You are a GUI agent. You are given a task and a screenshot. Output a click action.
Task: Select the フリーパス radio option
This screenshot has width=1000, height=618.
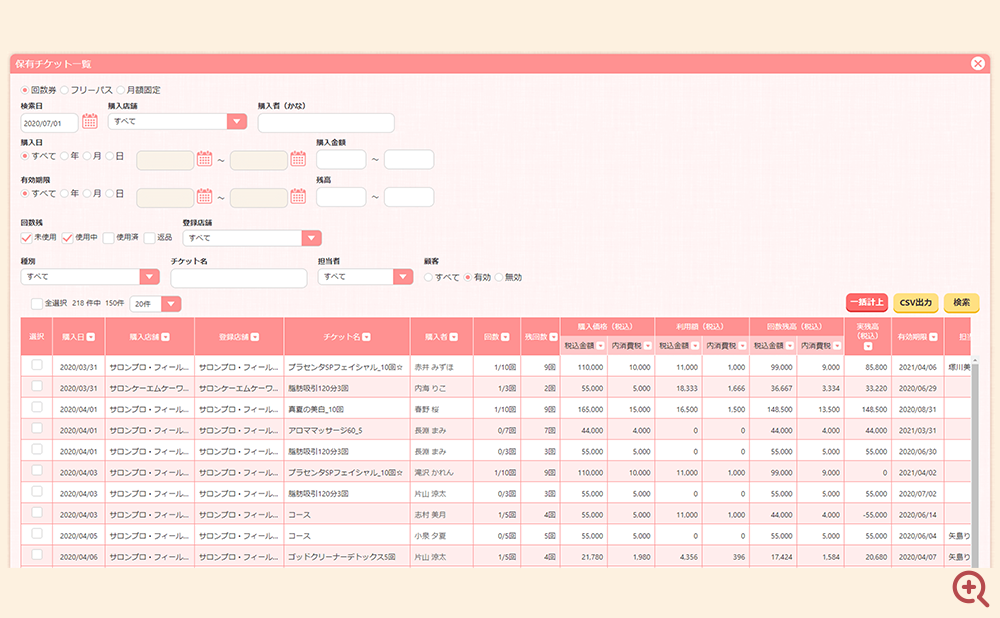64,90
